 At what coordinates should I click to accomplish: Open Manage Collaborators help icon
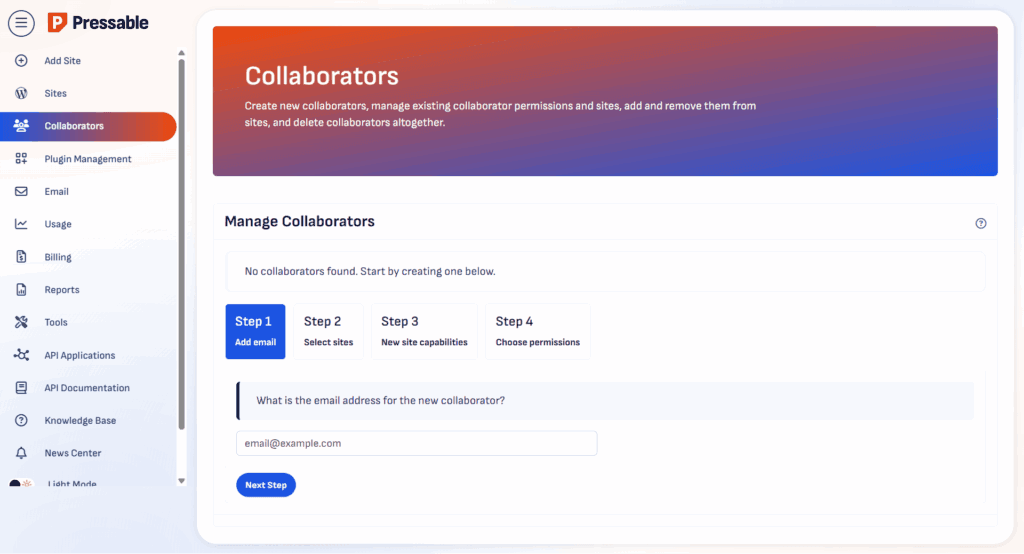tap(981, 223)
